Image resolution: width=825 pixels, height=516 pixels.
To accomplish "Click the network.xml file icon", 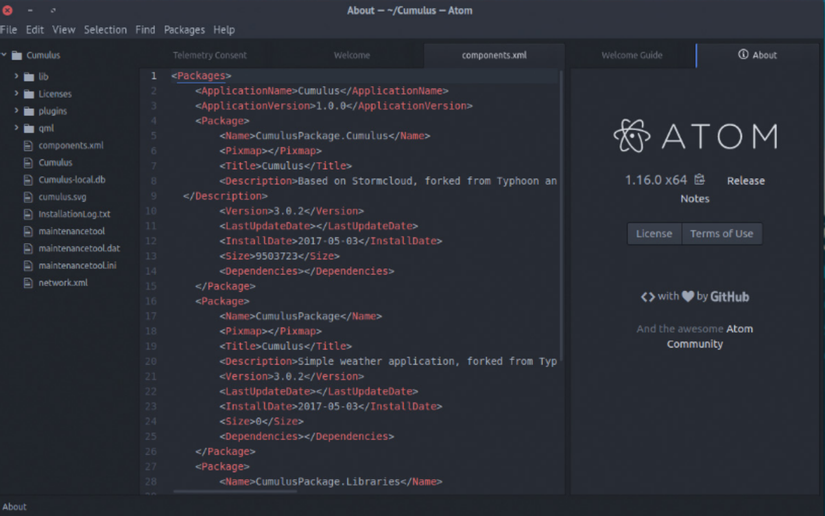I will 28,283.
